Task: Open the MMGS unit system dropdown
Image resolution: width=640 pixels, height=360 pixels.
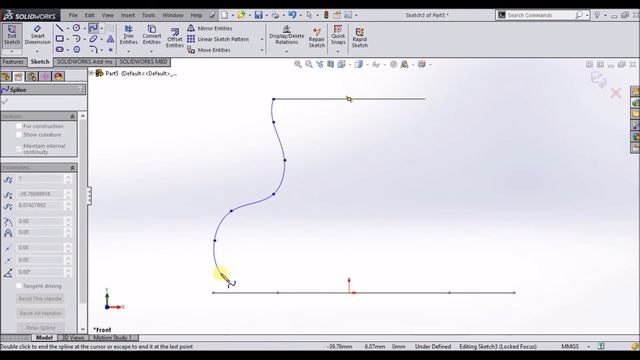Action: tap(589, 347)
